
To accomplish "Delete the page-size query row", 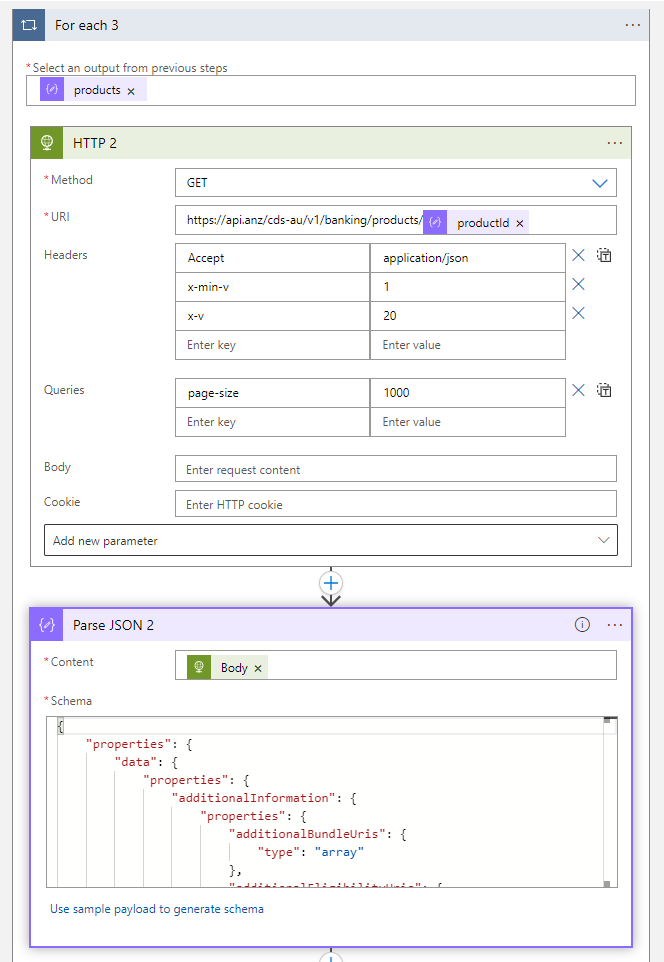I will point(578,390).
